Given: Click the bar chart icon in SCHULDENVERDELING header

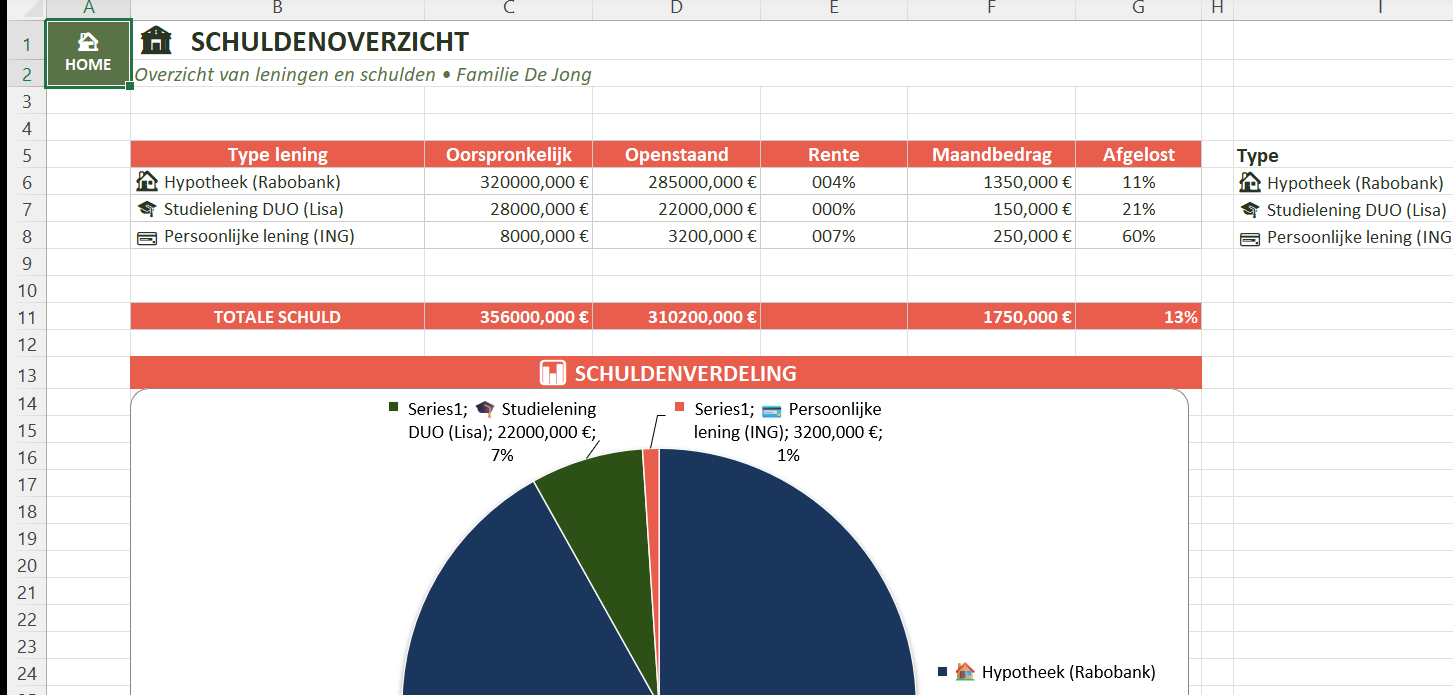Looking at the screenshot, I should (553, 374).
